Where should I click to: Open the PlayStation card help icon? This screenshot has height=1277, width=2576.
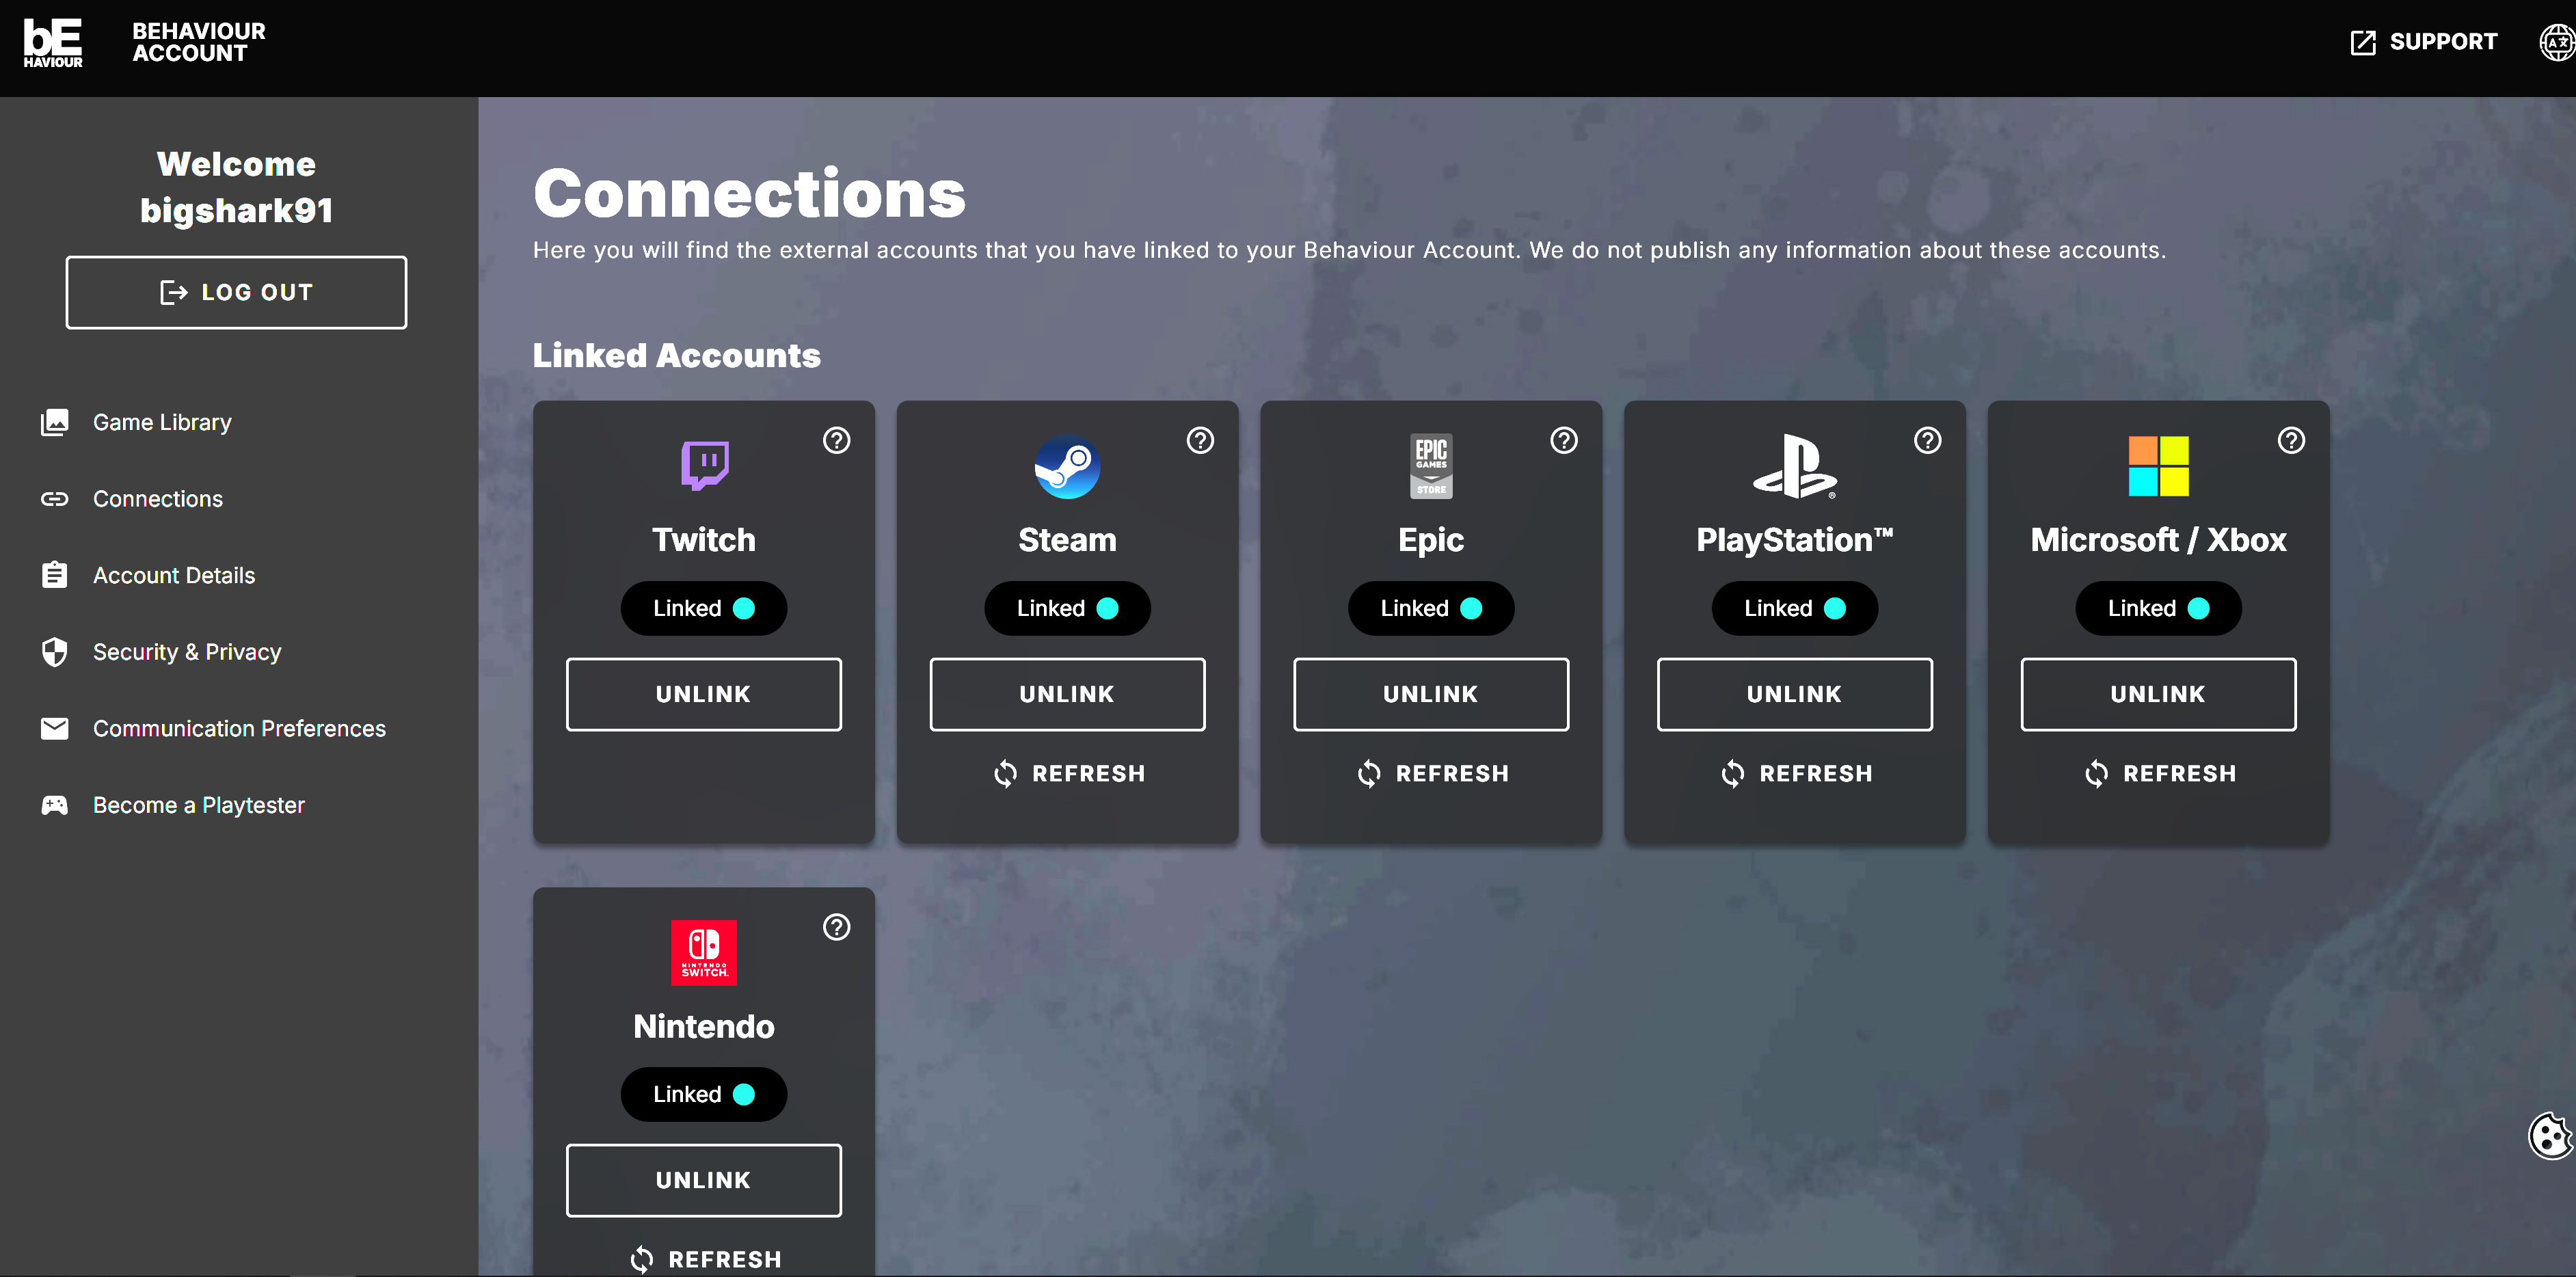click(1927, 440)
